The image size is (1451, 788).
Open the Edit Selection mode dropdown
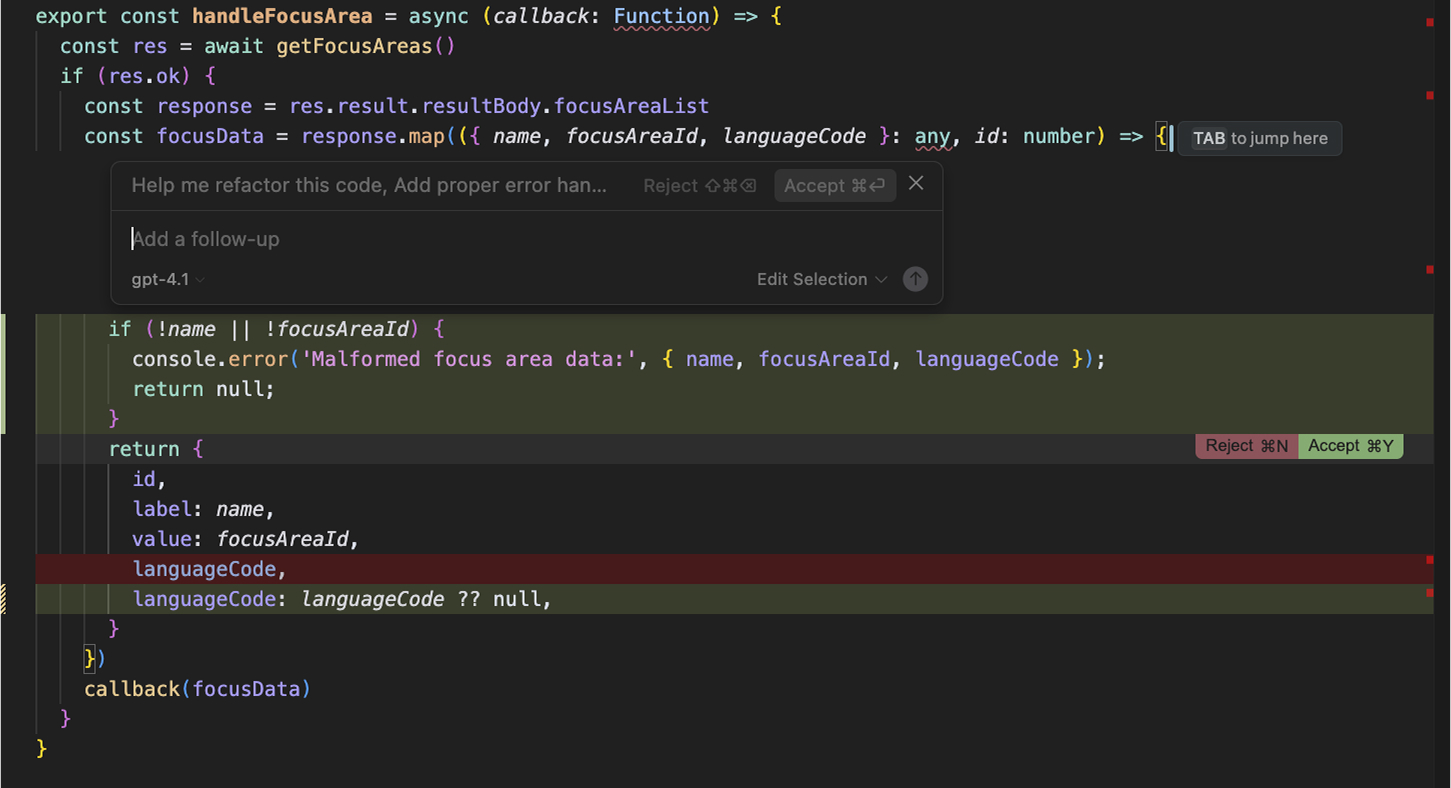click(822, 279)
